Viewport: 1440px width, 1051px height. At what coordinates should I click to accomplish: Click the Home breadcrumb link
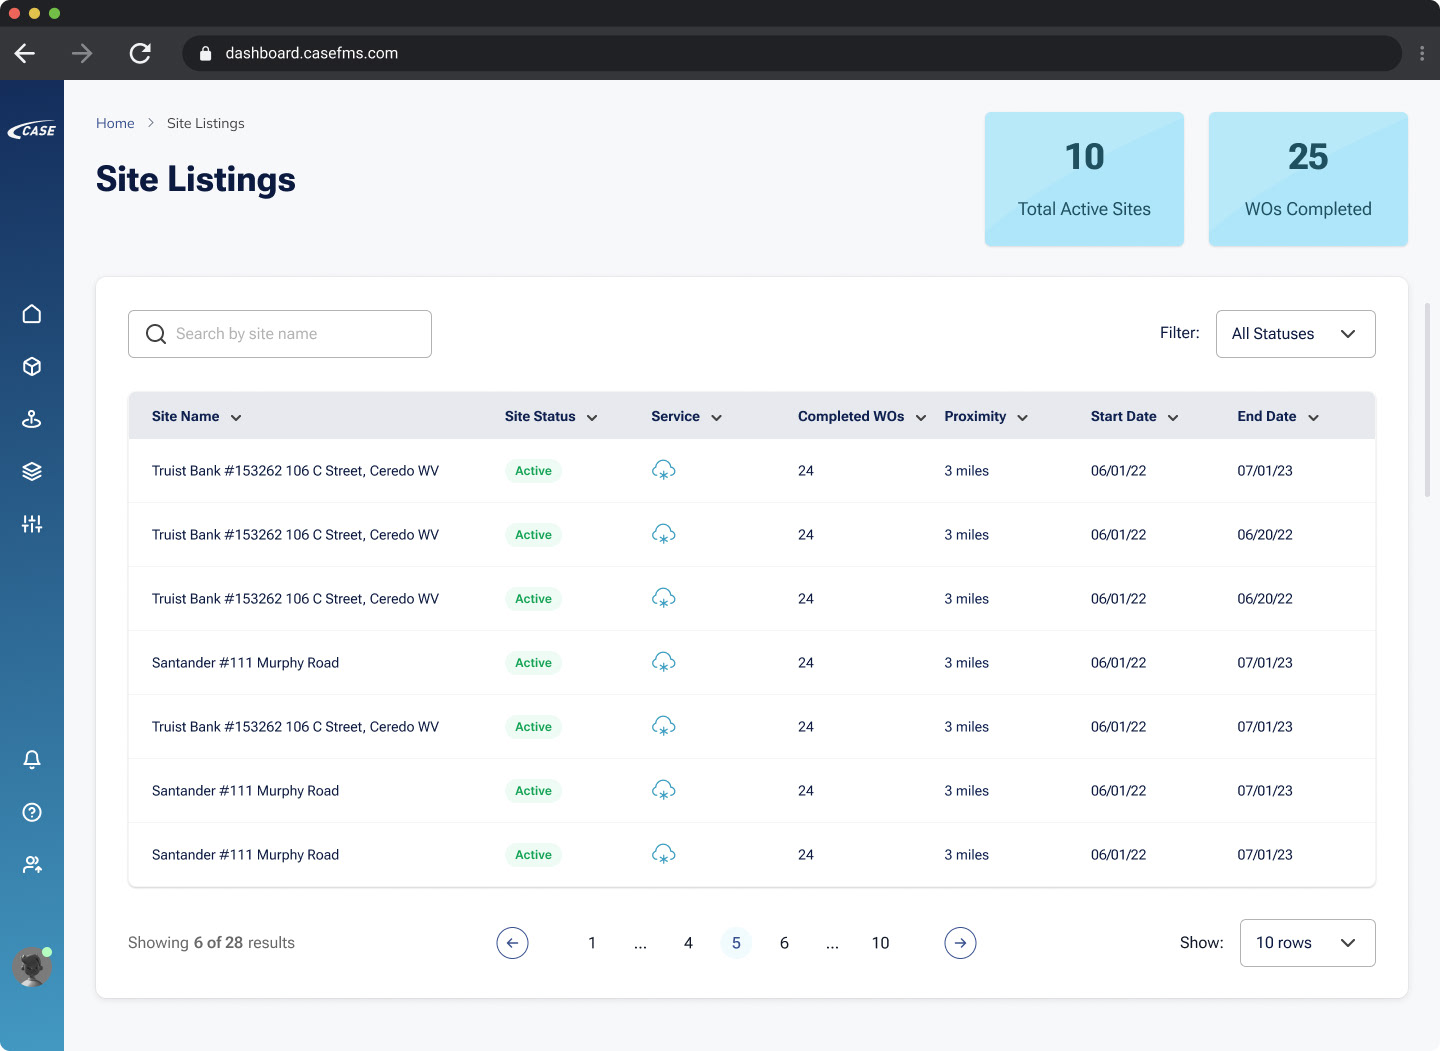pyautogui.click(x=115, y=123)
